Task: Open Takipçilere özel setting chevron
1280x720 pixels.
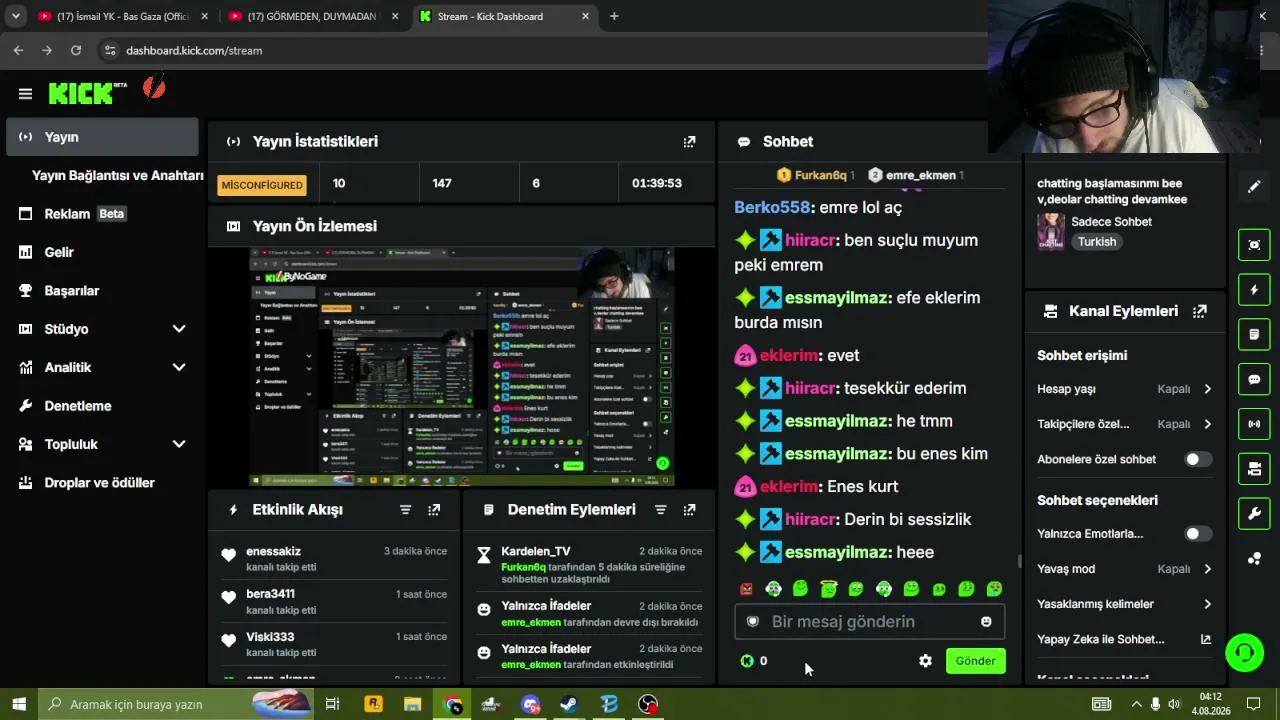Action: 1207,424
